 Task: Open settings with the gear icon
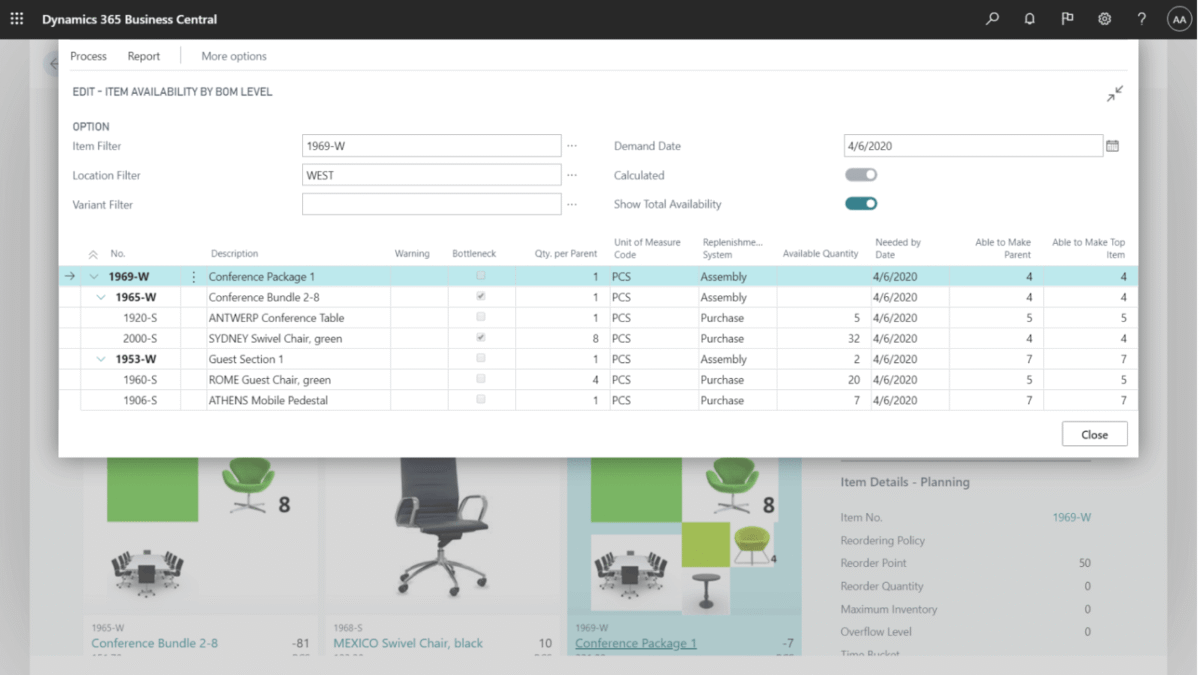(x=1104, y=18)
